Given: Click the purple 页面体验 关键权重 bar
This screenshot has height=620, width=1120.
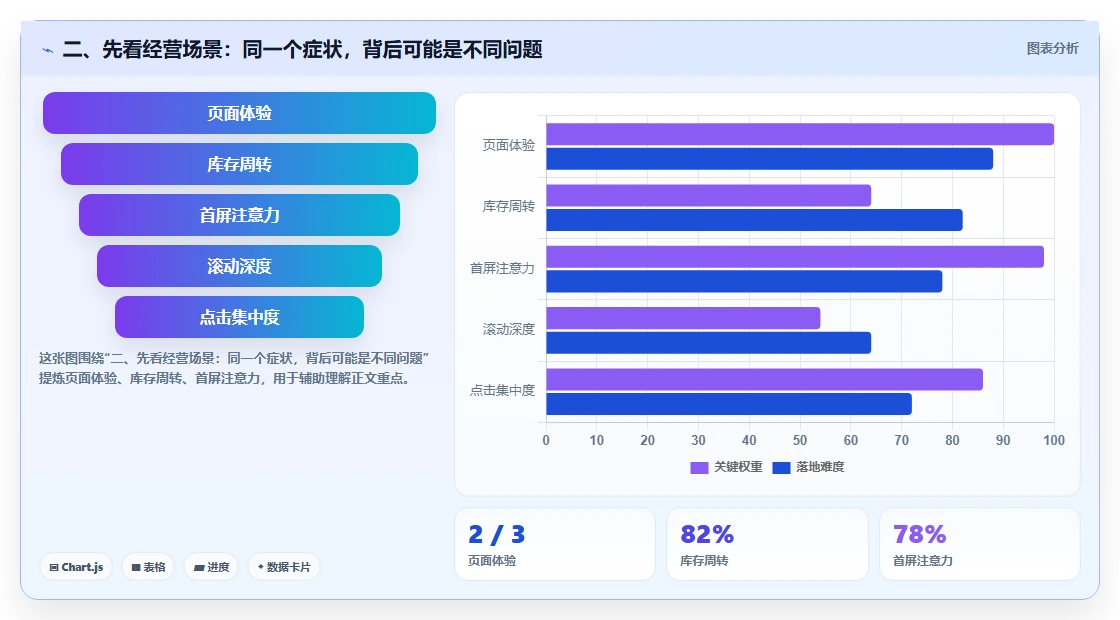Looking at the screenshot, I should point(800,134).
